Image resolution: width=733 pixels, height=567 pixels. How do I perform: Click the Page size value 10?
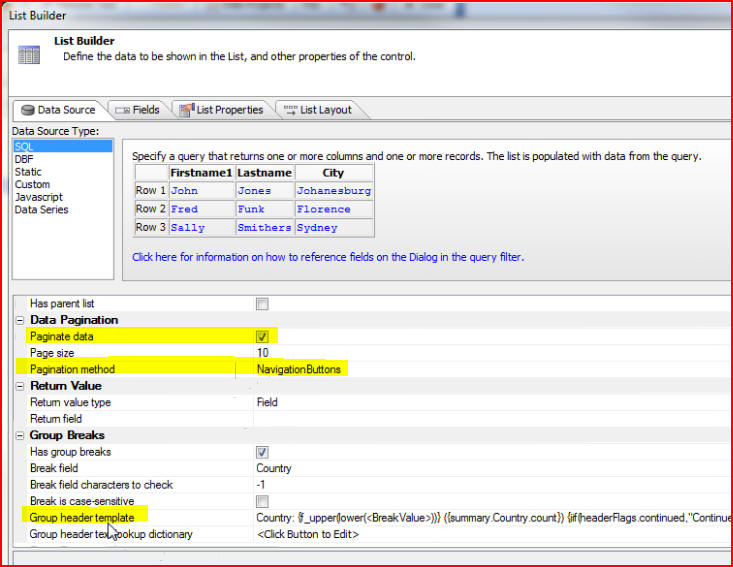click(263, 353)
